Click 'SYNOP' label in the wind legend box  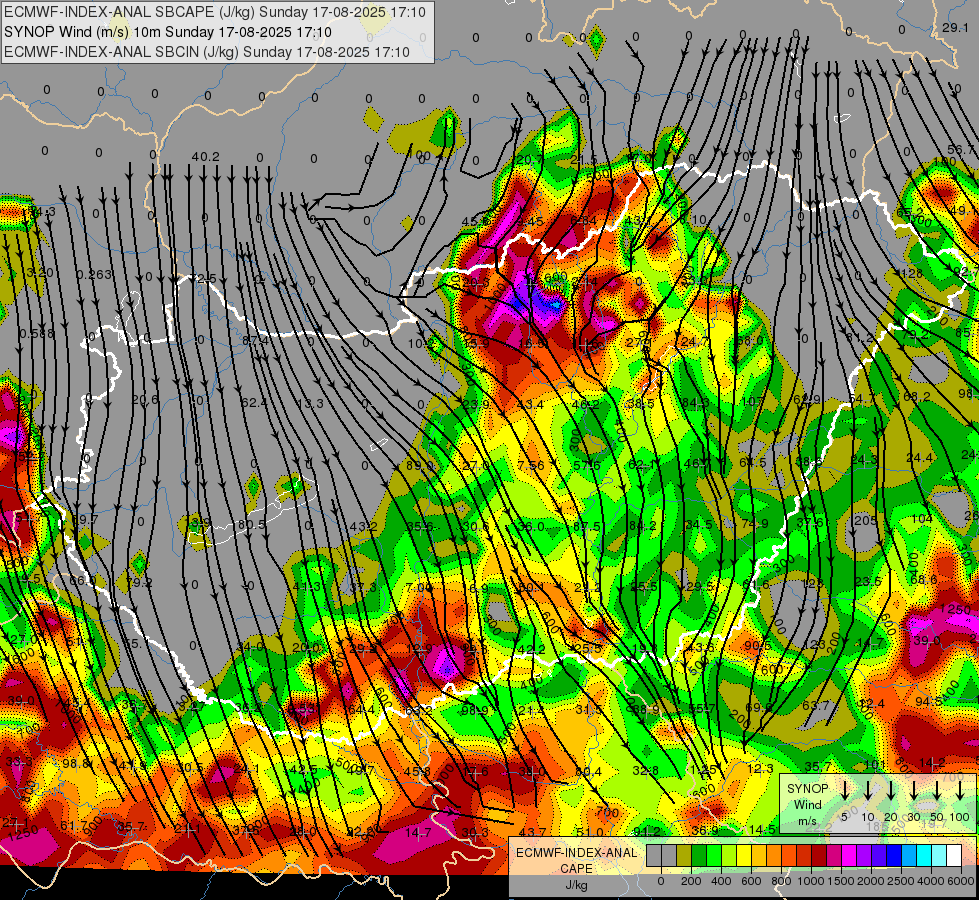click(807, 788)
